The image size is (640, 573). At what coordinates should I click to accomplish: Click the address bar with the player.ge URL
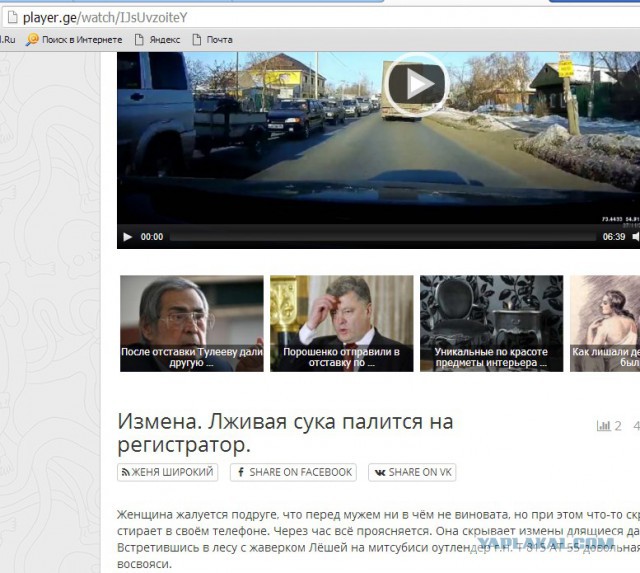point(320,18)
